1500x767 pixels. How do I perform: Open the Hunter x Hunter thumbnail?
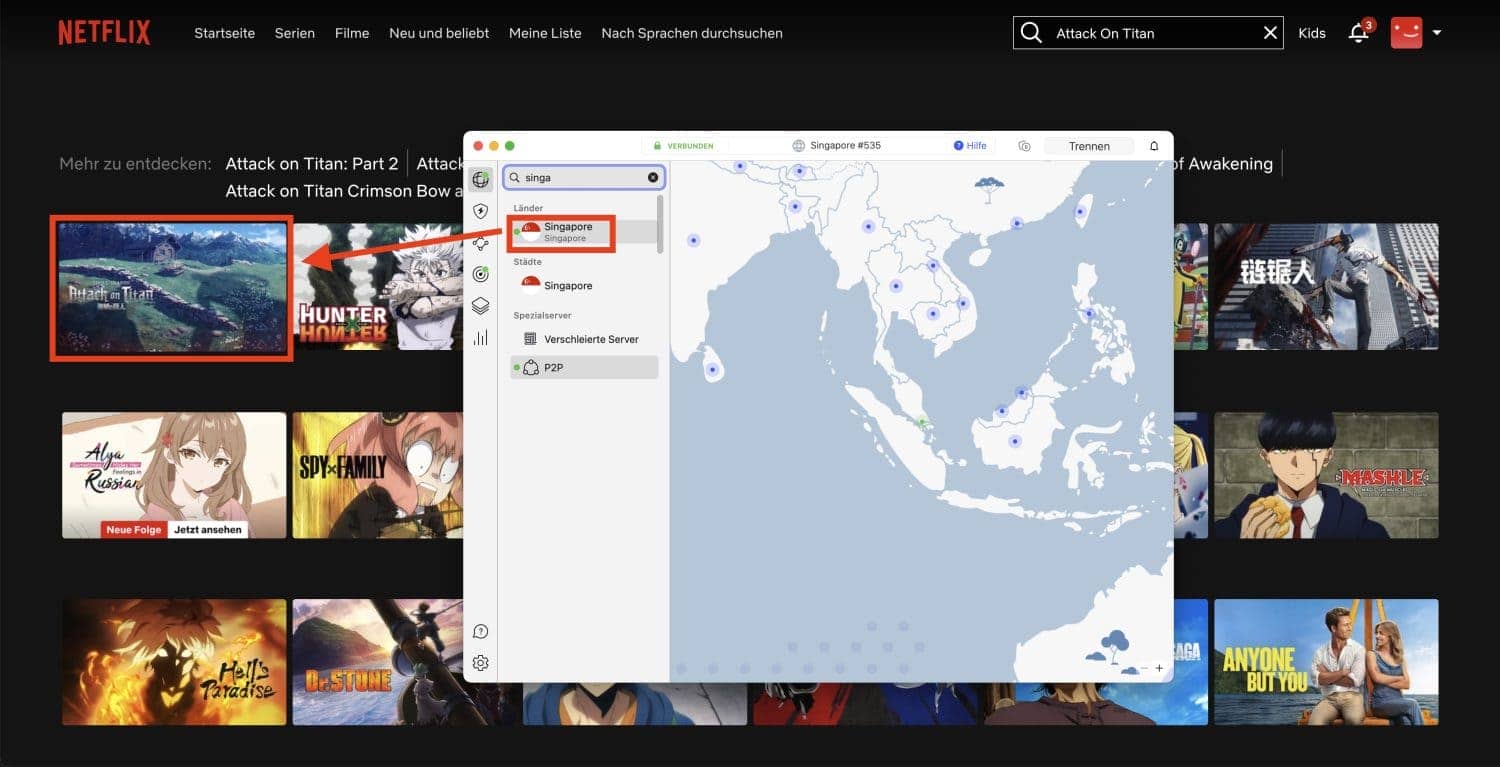(378, 286)
